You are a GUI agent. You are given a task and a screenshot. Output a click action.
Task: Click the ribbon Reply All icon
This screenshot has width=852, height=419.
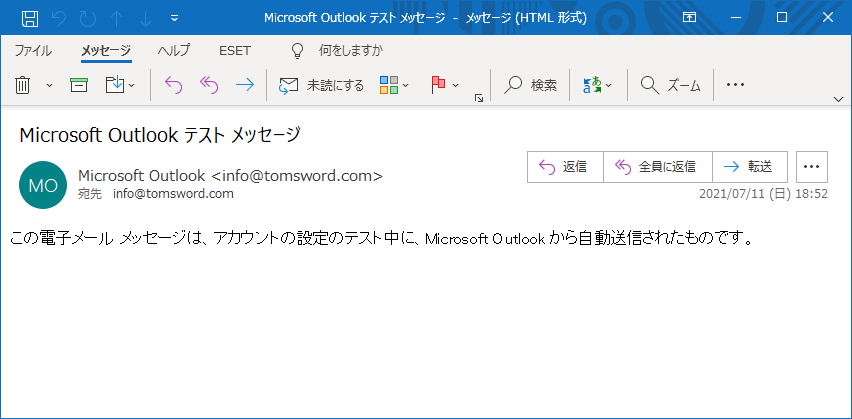tap(209, 85)
